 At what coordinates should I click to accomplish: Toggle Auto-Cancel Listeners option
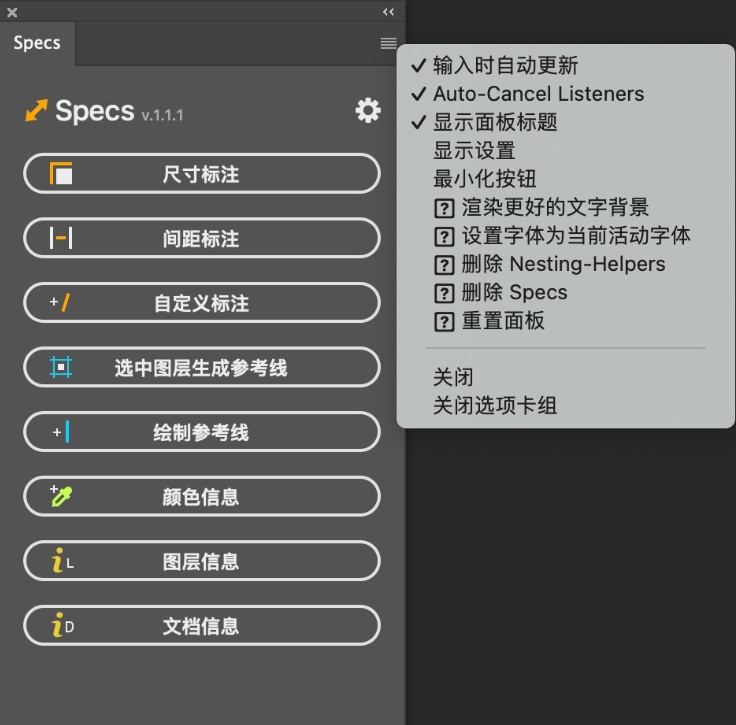click(x=565, y=94)
